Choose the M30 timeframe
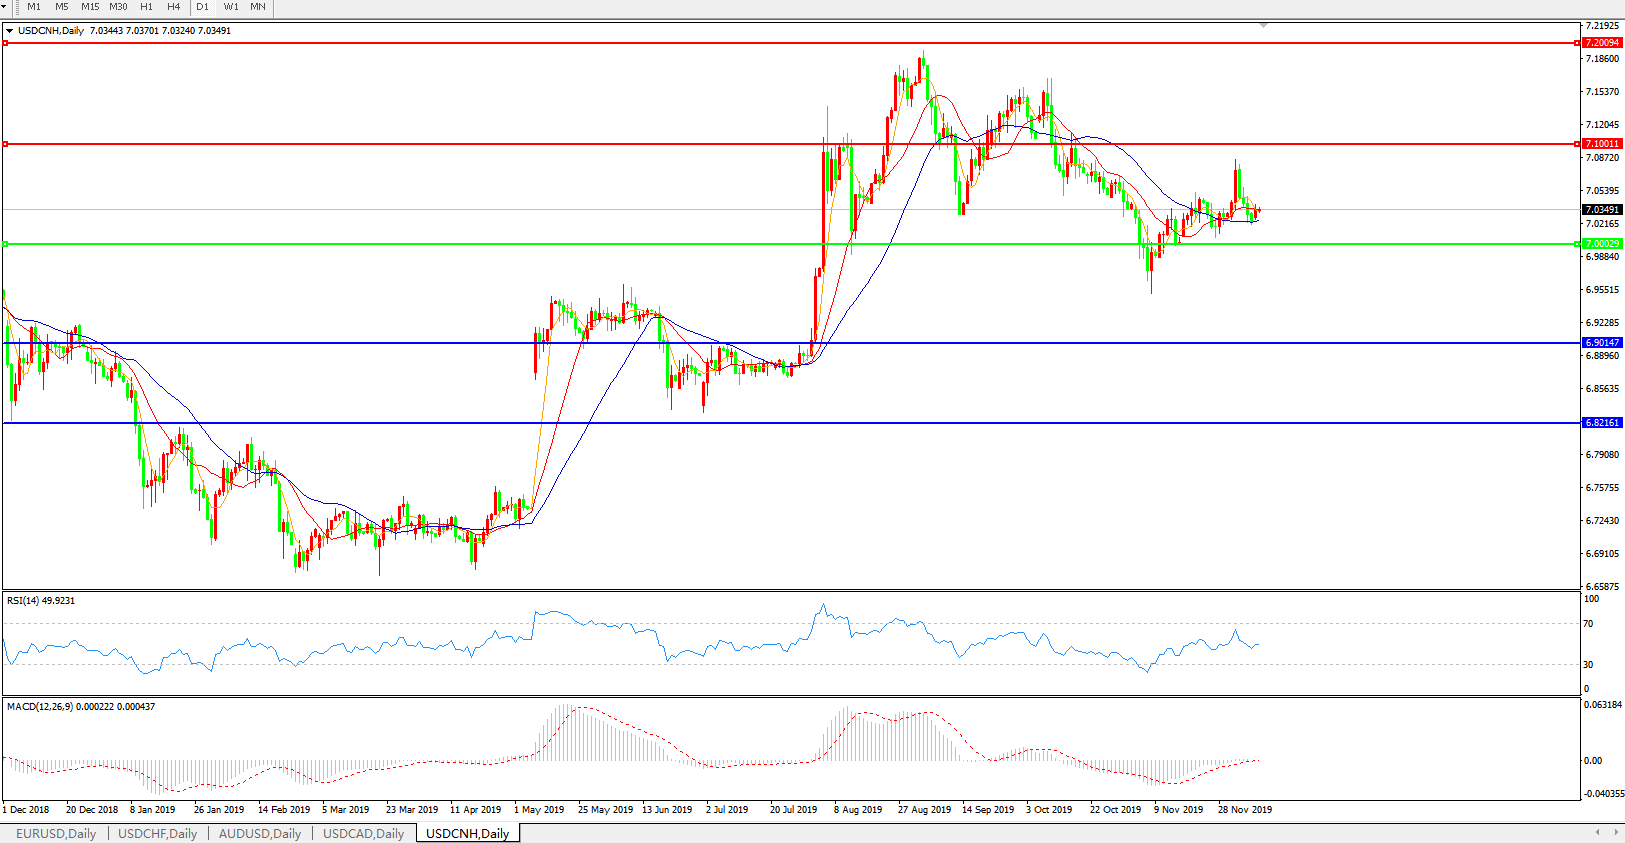This screenshot has height=843, width=1625. (118, 7)
